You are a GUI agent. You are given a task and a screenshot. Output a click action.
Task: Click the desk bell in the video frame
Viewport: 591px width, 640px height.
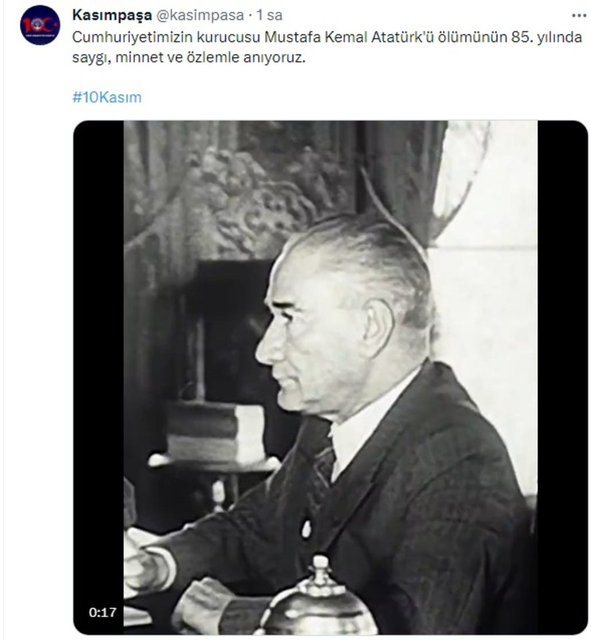click(x=318, y=598)
